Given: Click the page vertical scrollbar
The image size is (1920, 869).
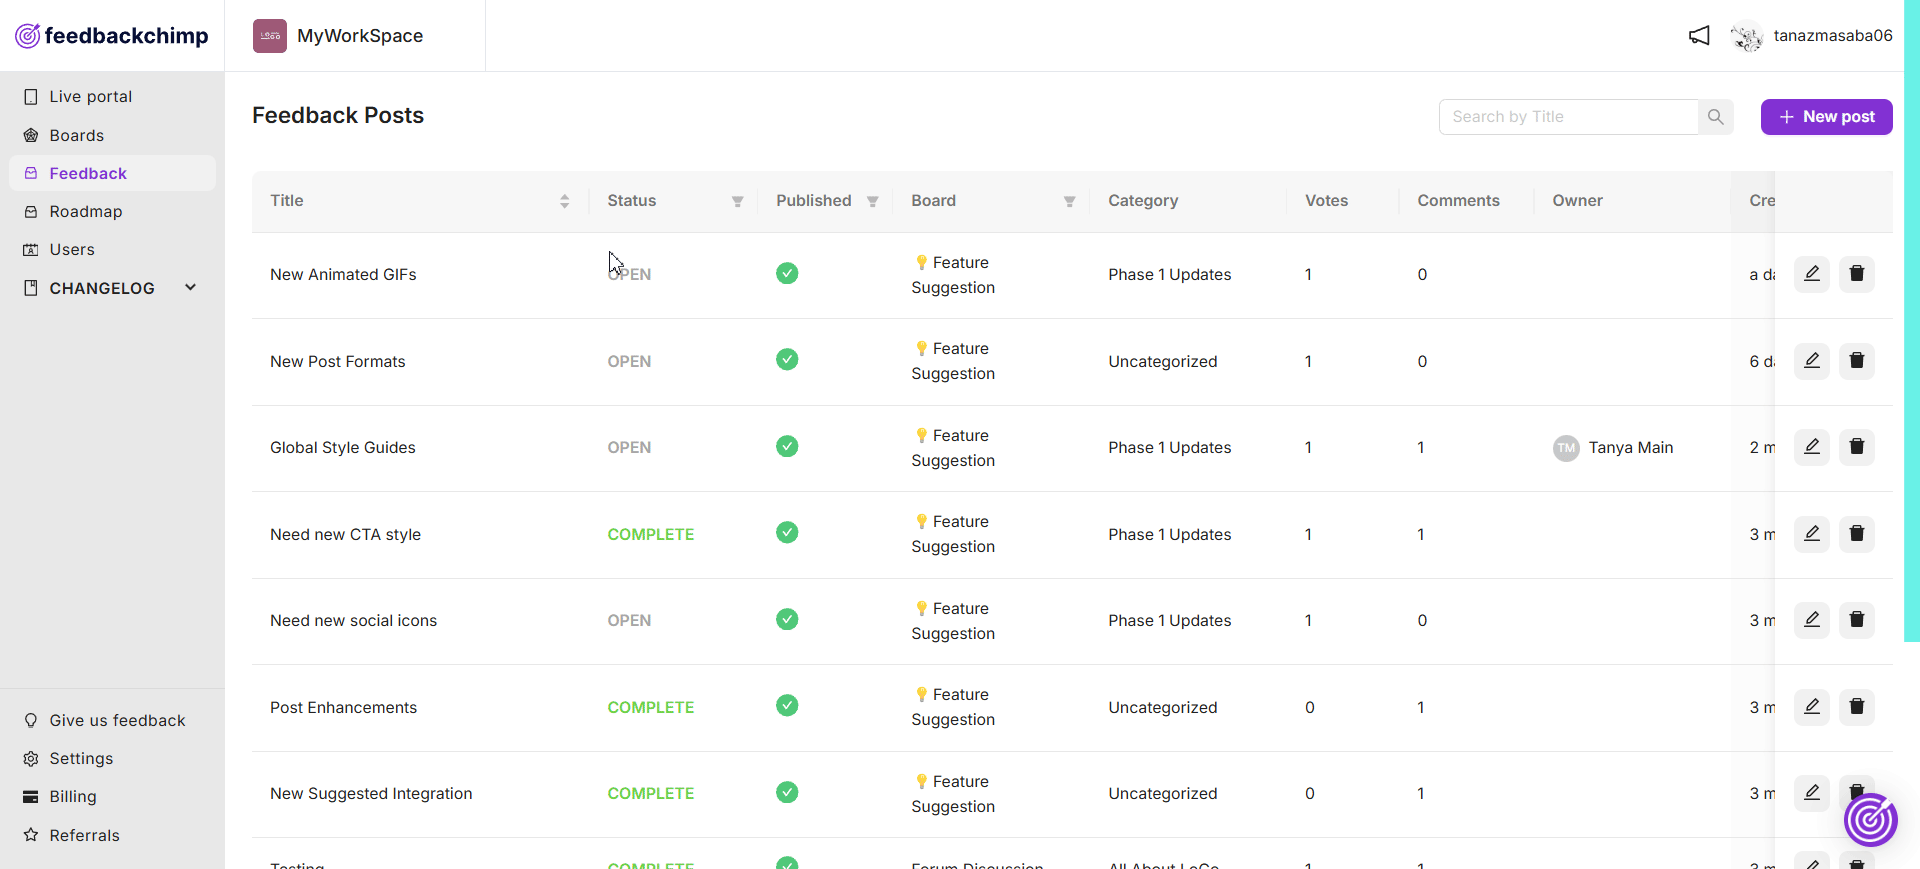Looking at the screenshot, I should click(1912, 321).
